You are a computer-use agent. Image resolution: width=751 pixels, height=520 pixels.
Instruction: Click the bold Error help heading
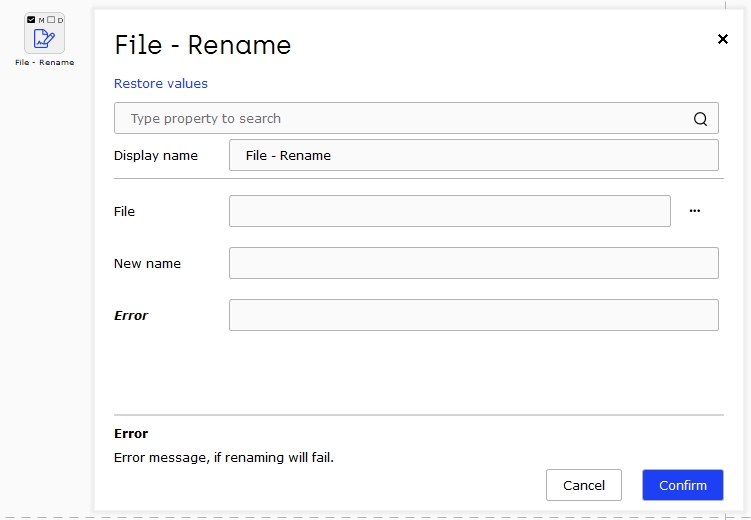point(131,433)
